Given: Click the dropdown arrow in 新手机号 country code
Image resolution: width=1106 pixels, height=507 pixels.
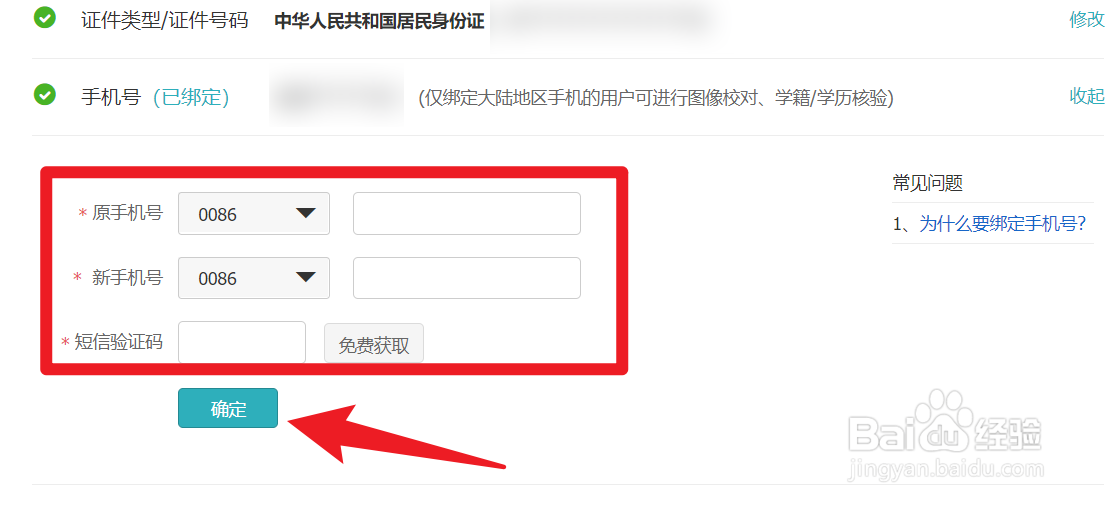Looking at the screenshot, I should 305,277.
